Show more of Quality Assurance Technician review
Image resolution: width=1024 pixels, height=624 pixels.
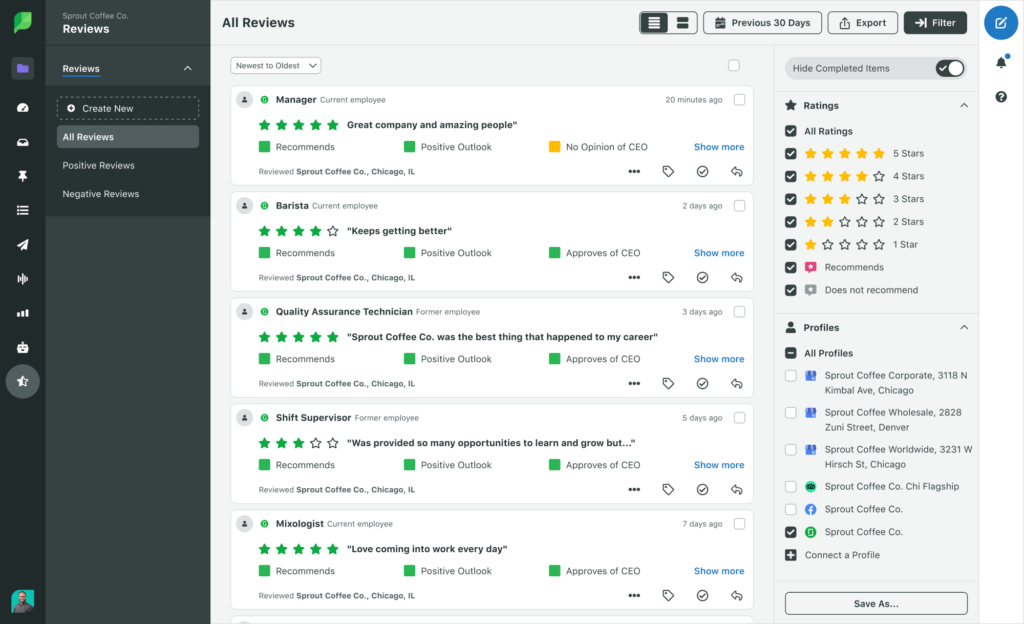pyautogui.click(x=719, y=359)
